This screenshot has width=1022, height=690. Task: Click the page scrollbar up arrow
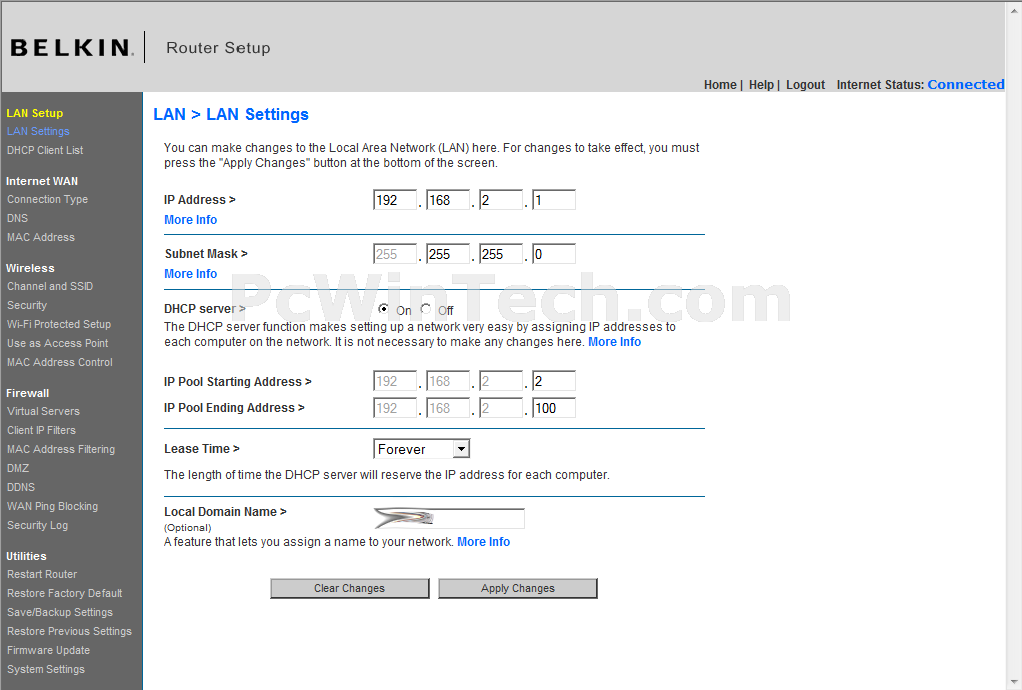1014,8
